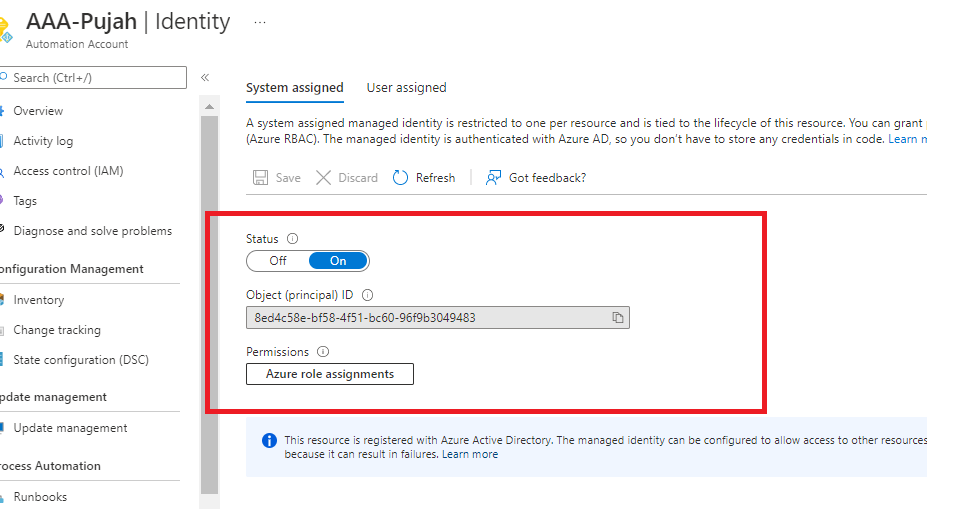The width and height of the screenshot is (961, 526).
Task: Turn system assigned identity Off
Action: tap(278, 261)
